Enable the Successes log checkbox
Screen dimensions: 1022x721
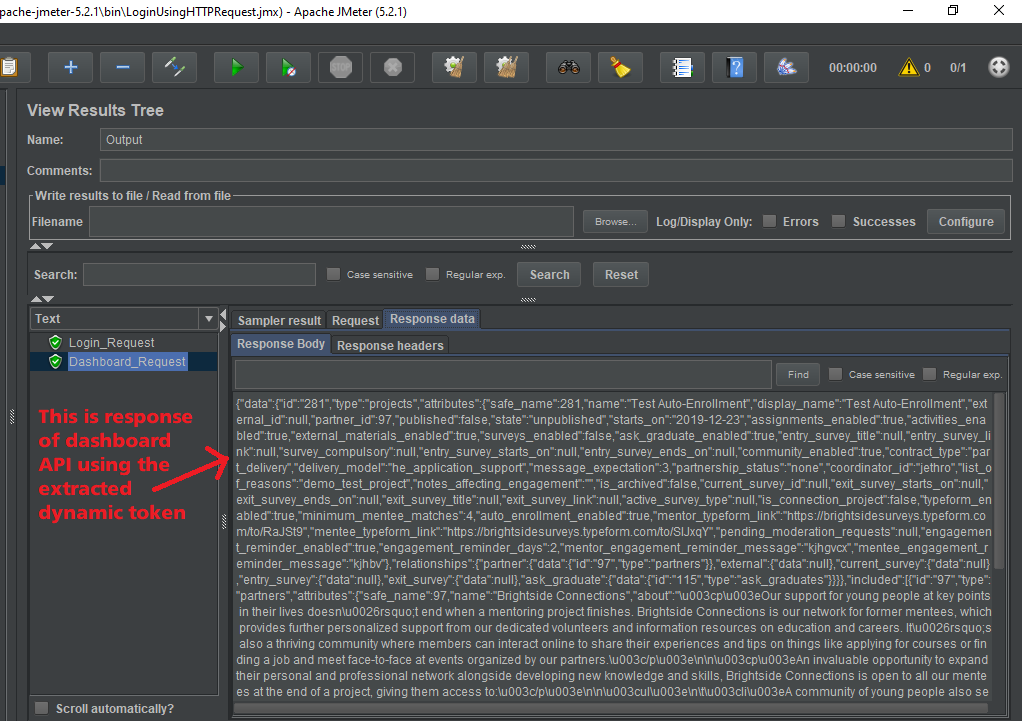(x=839, y=221)
